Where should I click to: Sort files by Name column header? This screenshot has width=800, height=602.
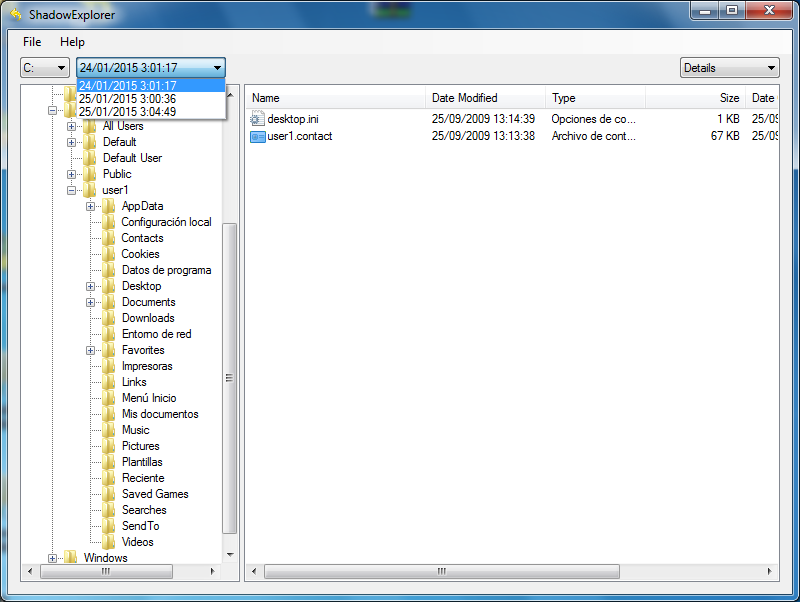pos(336,98)
